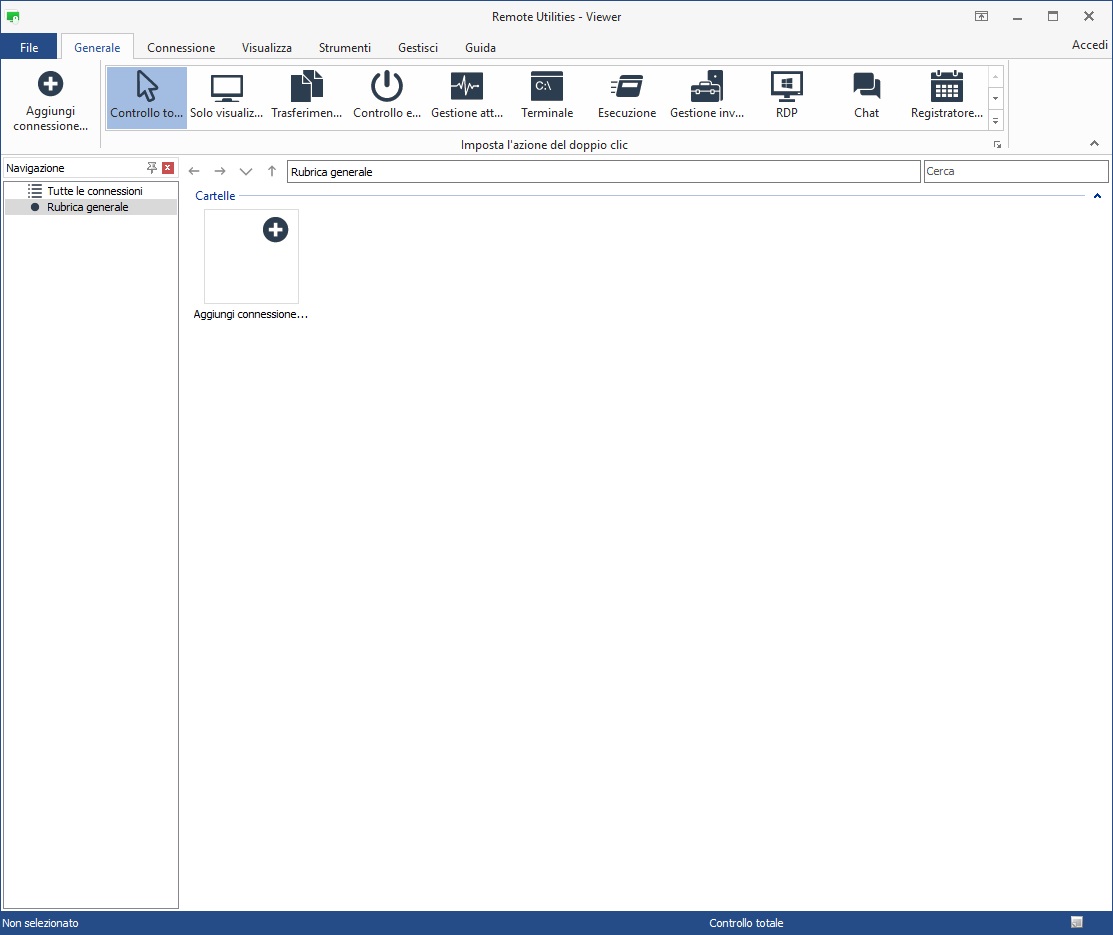This screenshot has height=935, width=1113.
Task: Select the Terminale mode icon
Action: click(x=547, y=97)
